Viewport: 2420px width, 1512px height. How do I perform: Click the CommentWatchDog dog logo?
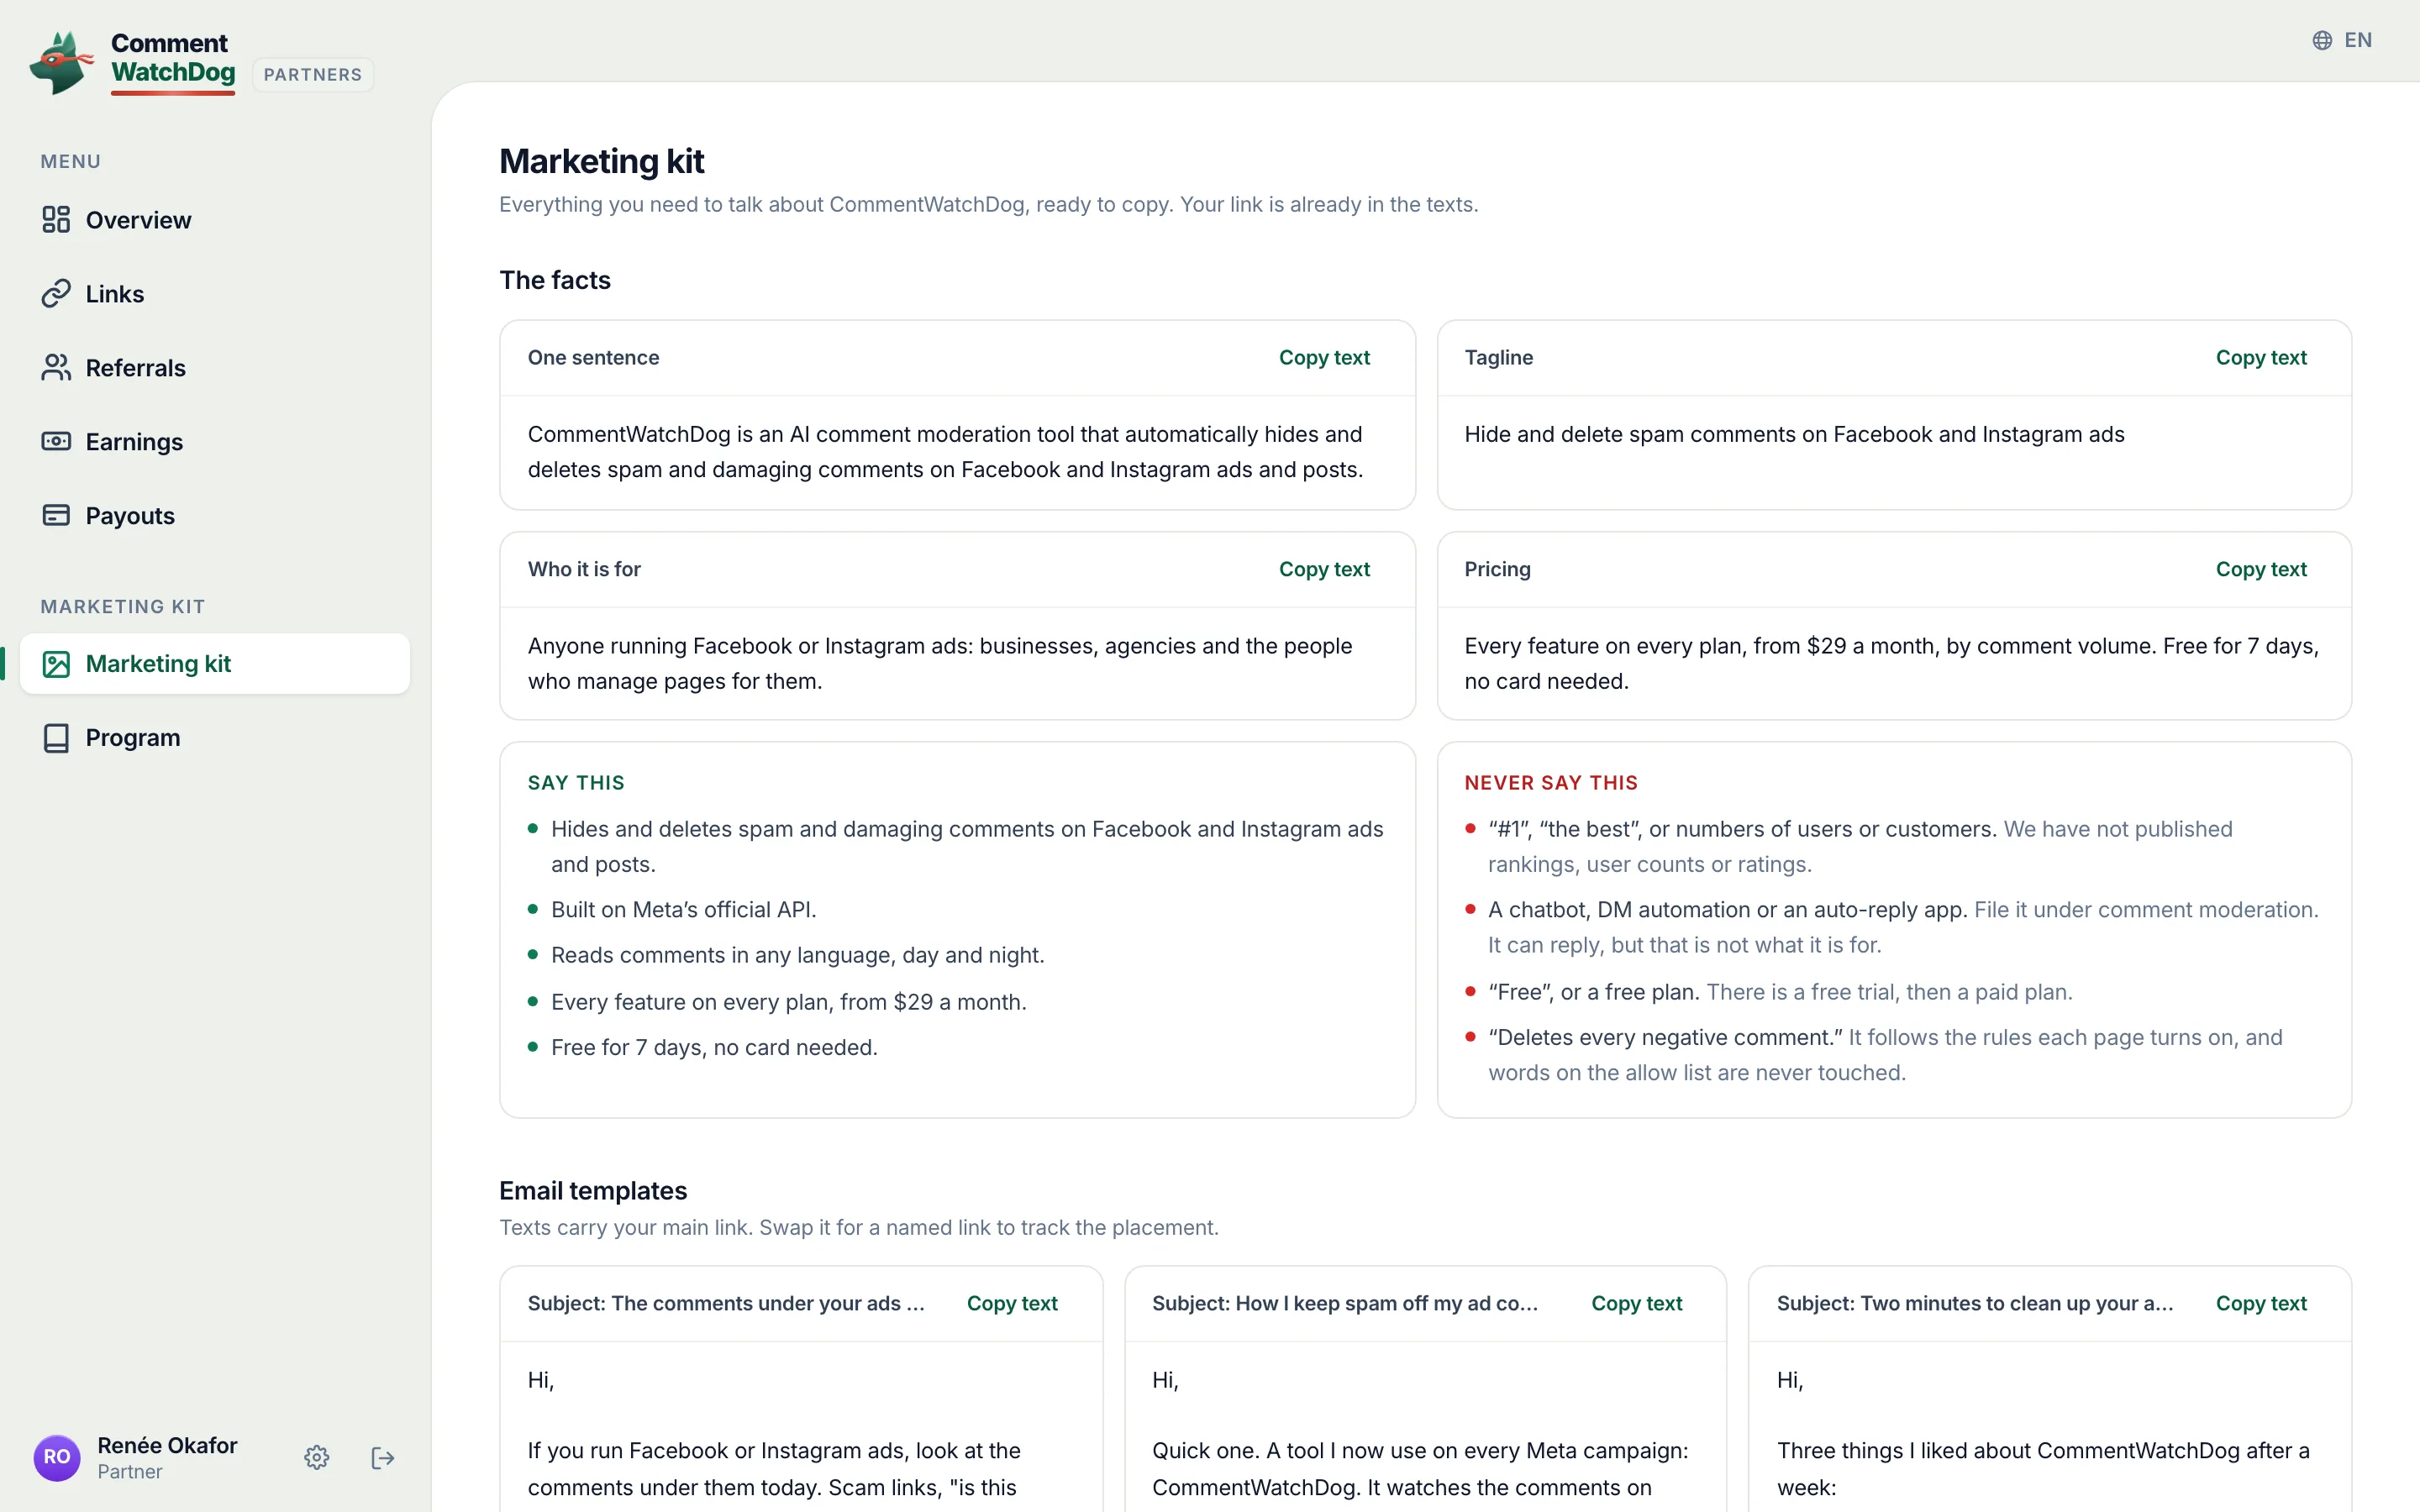coord(62,63)
